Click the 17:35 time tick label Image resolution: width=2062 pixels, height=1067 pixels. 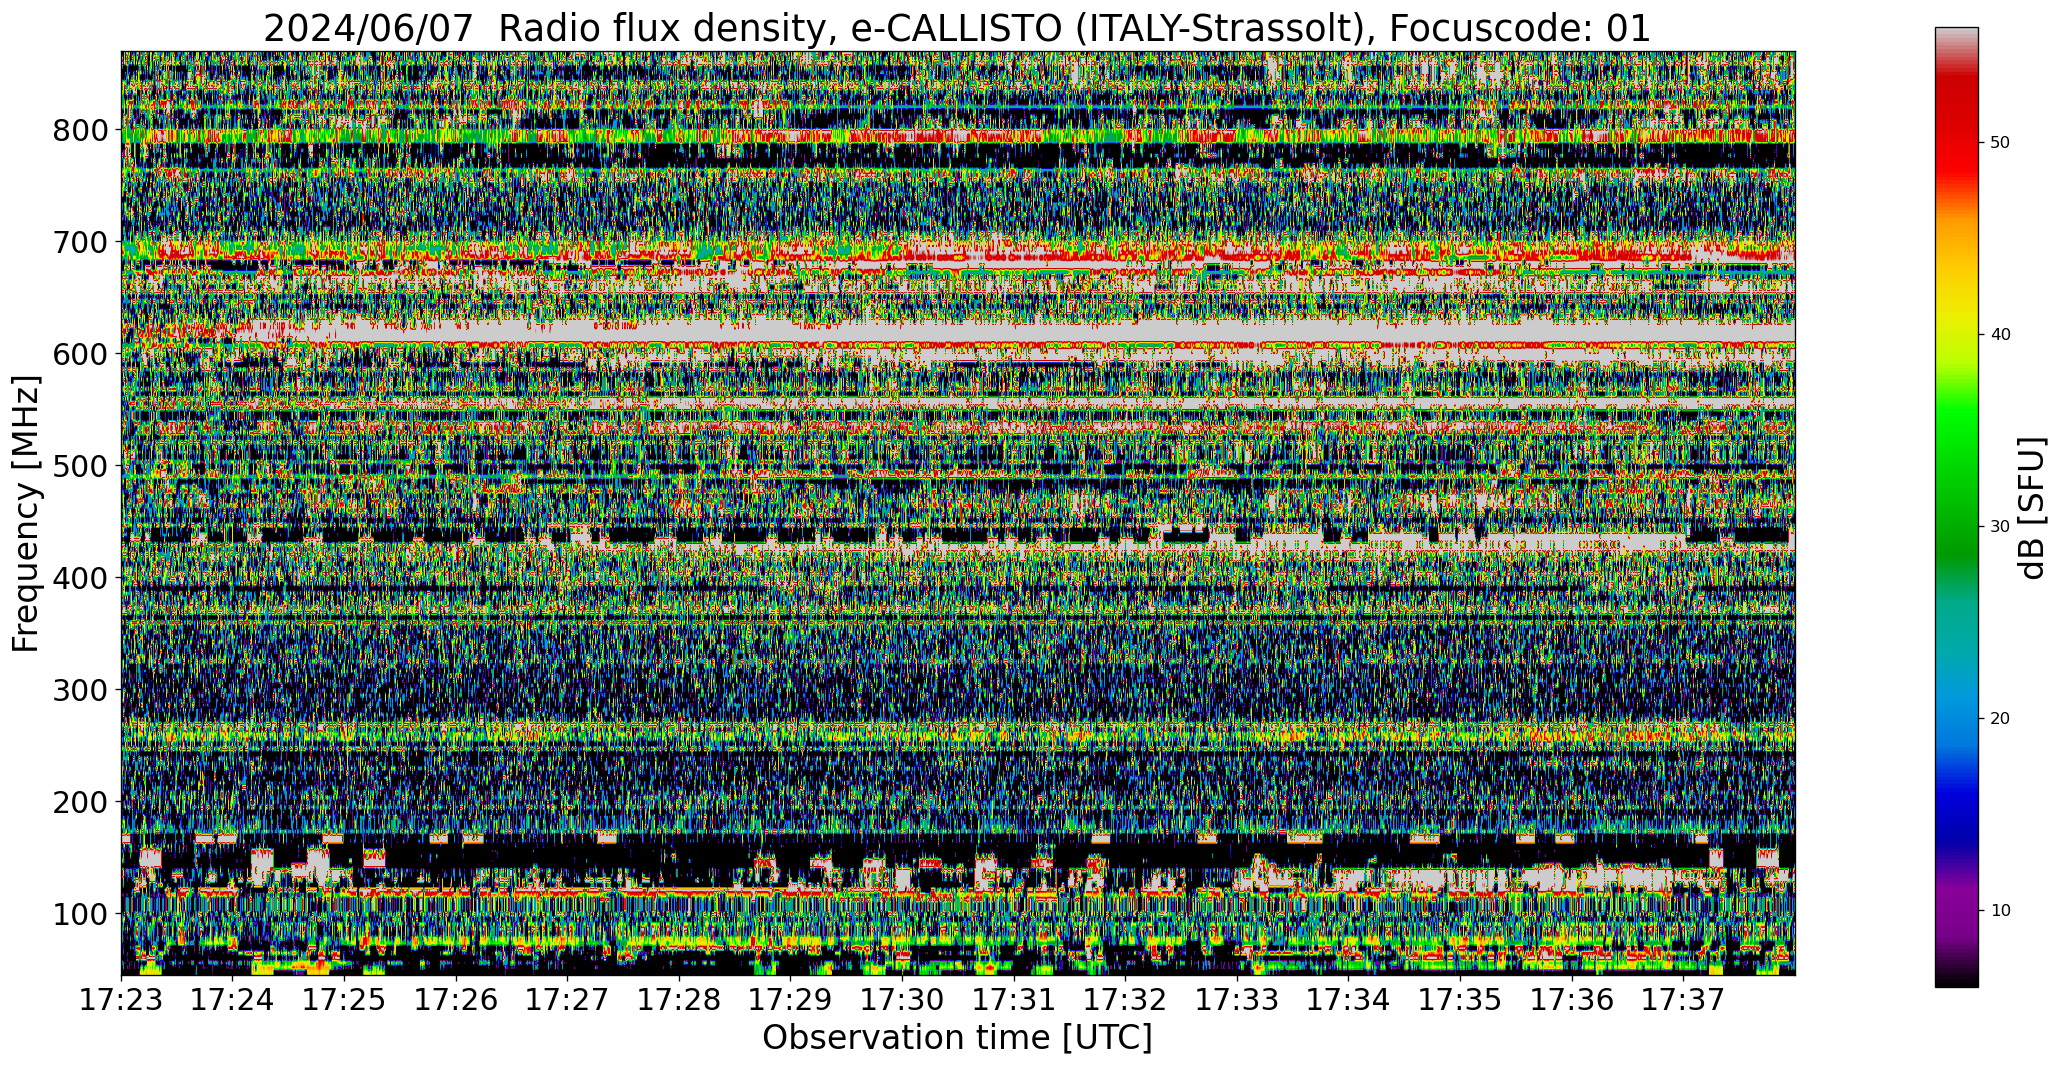point(1460,1000)
